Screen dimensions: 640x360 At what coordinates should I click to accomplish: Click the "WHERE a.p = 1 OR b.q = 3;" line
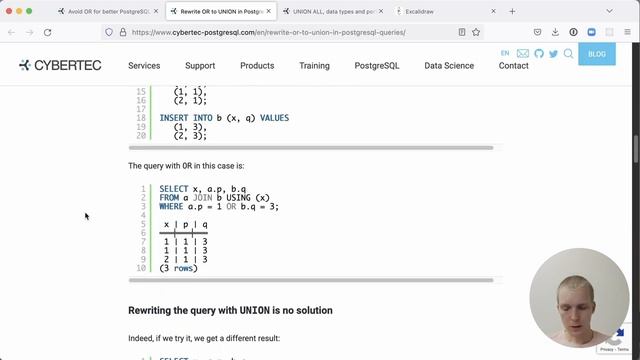coord(219,207)
